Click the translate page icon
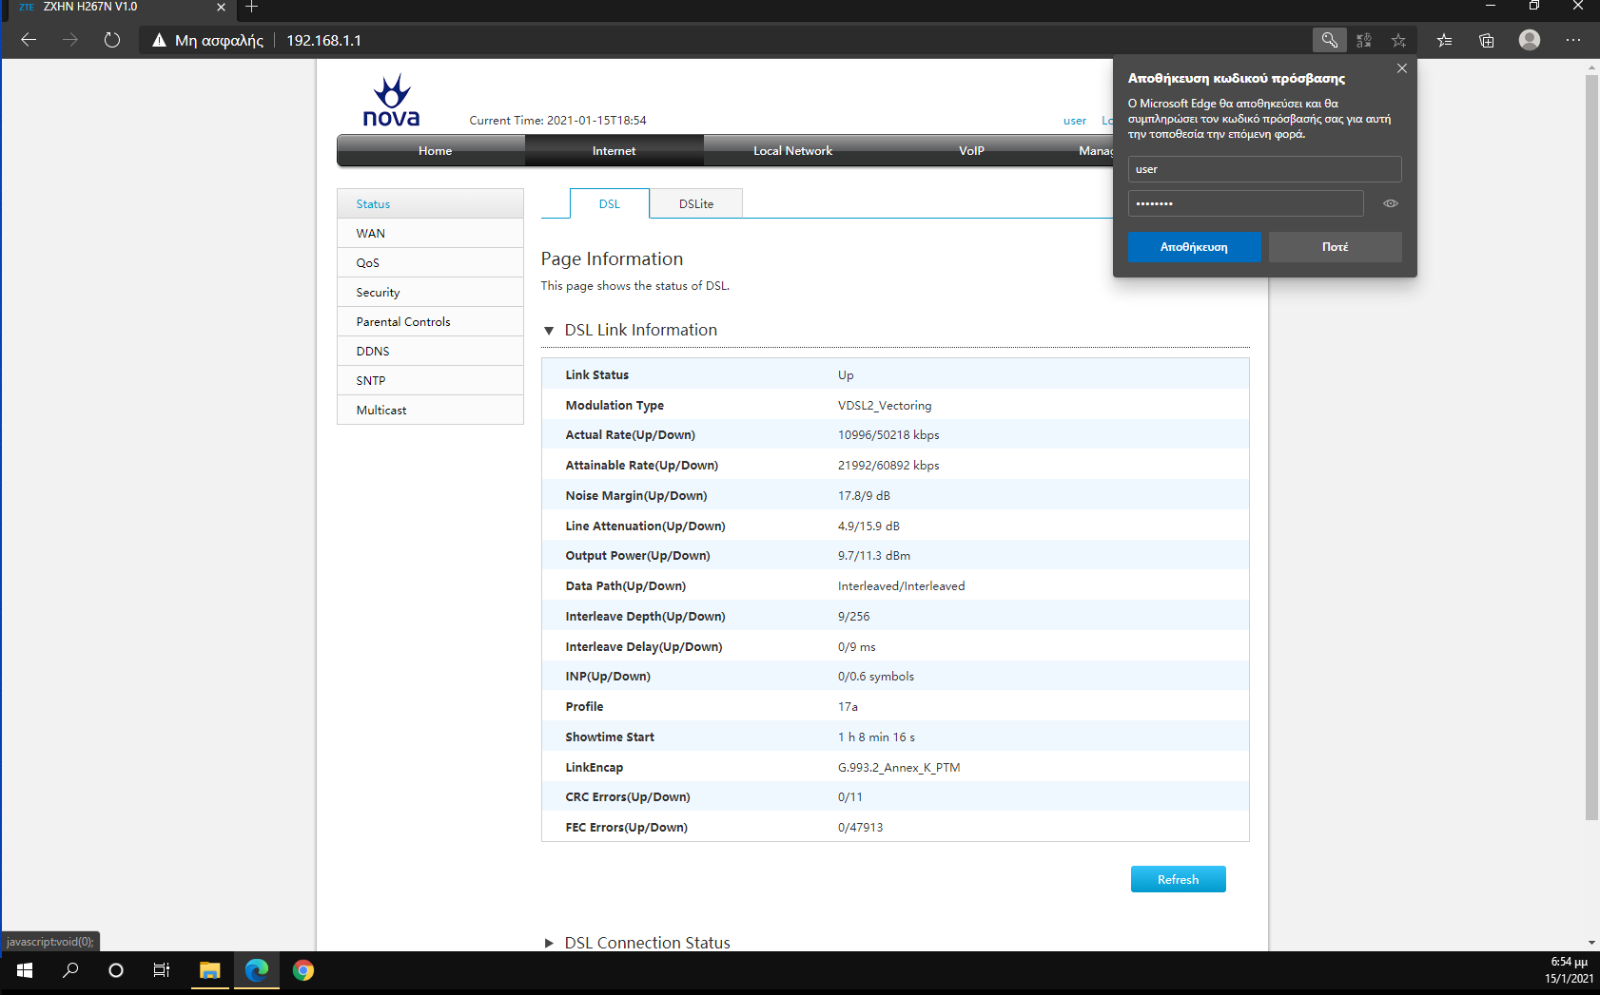Viewport: 1600px width, 995px height. (x=1364, y=40)
